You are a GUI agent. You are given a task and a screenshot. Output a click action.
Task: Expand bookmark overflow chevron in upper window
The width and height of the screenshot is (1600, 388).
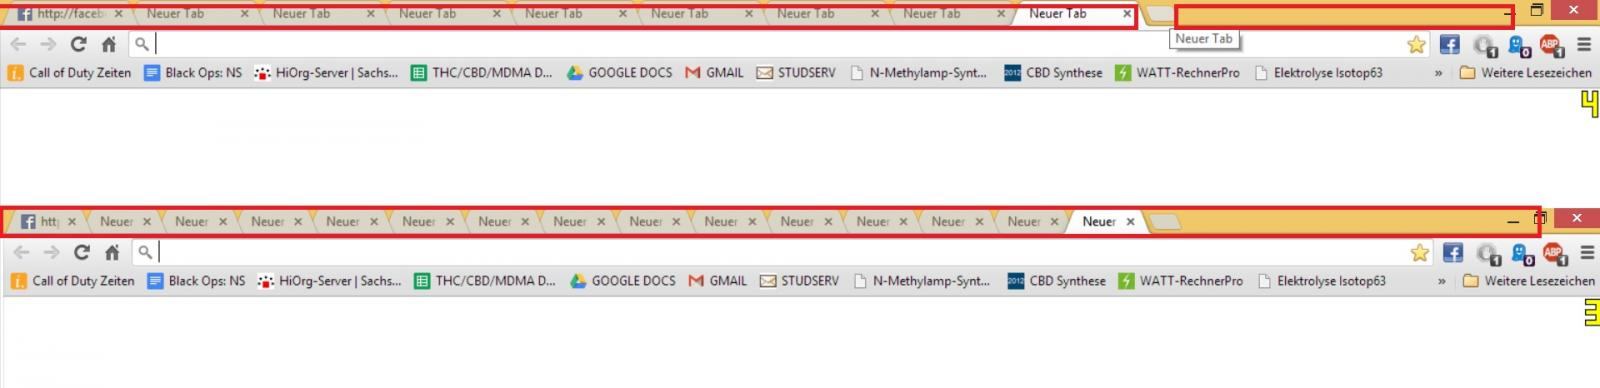1438,73
